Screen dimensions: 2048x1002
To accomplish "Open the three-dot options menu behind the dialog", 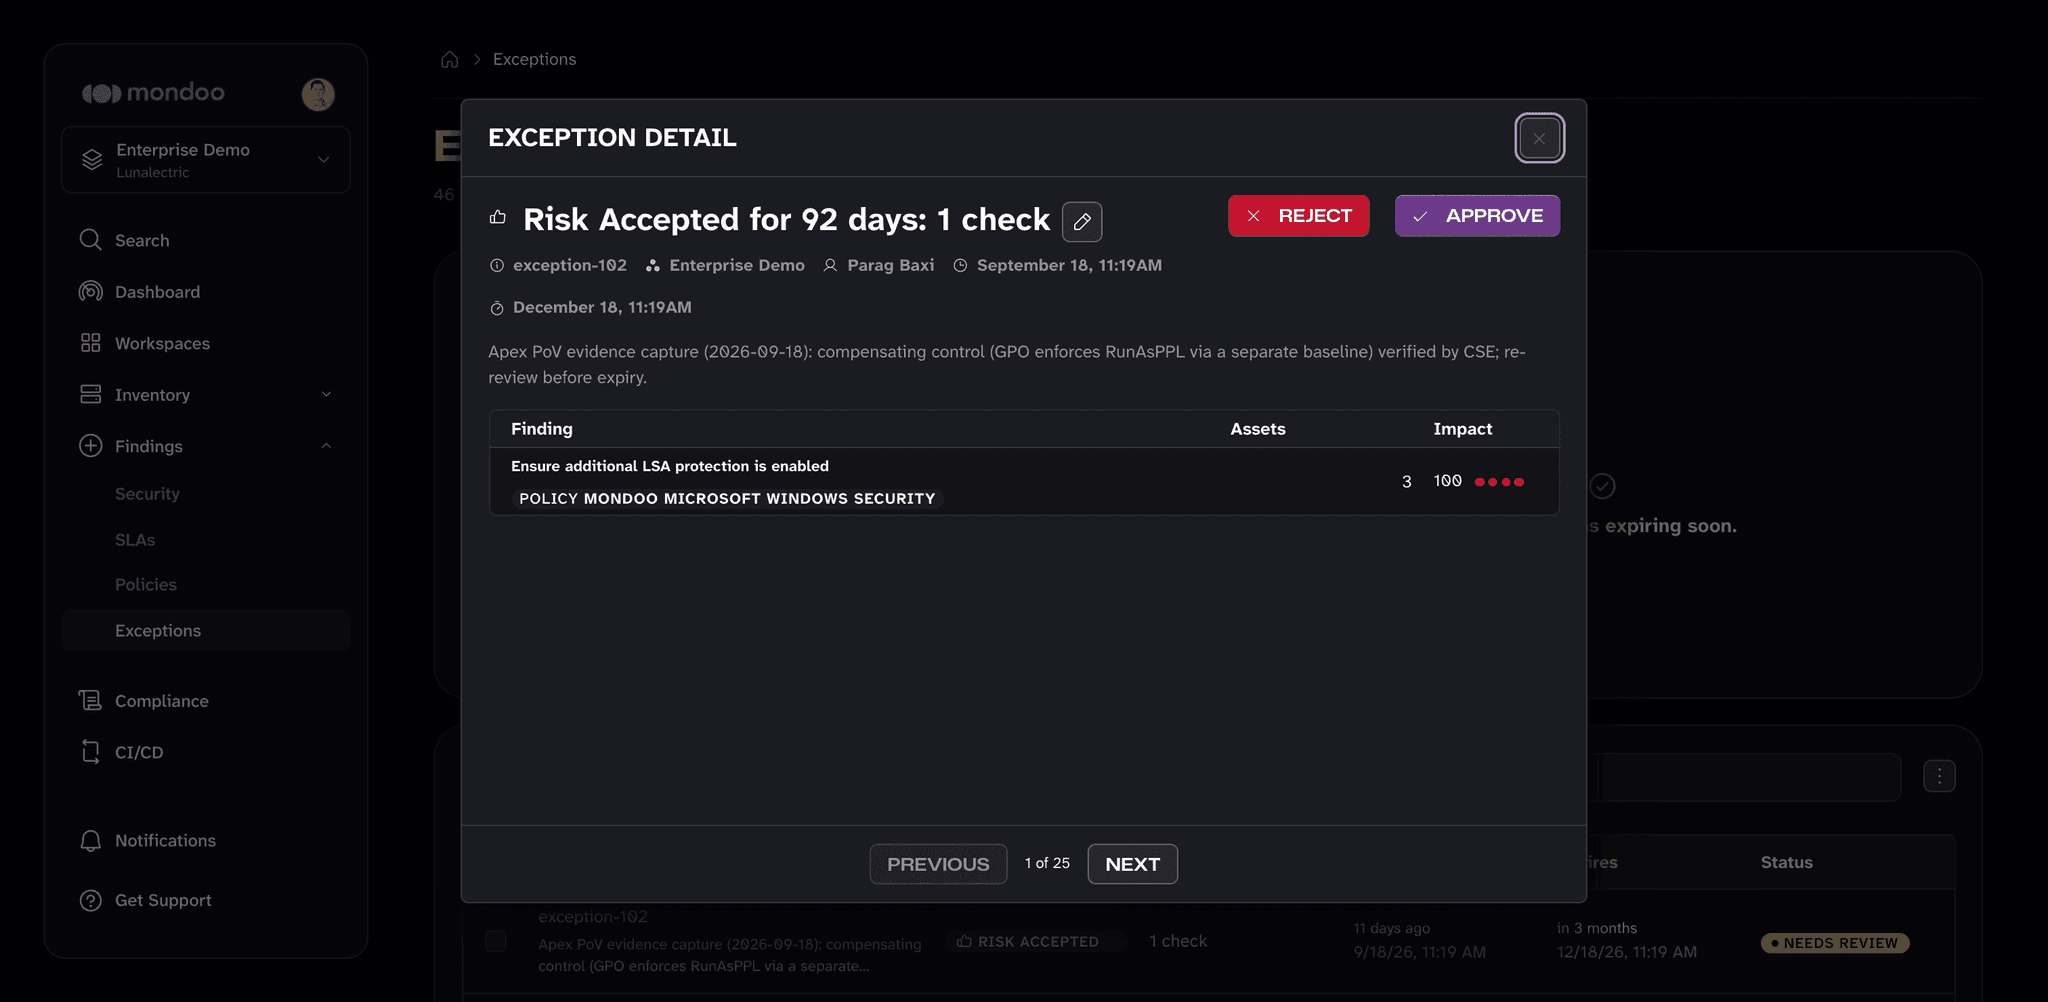I will point(1939,776).
